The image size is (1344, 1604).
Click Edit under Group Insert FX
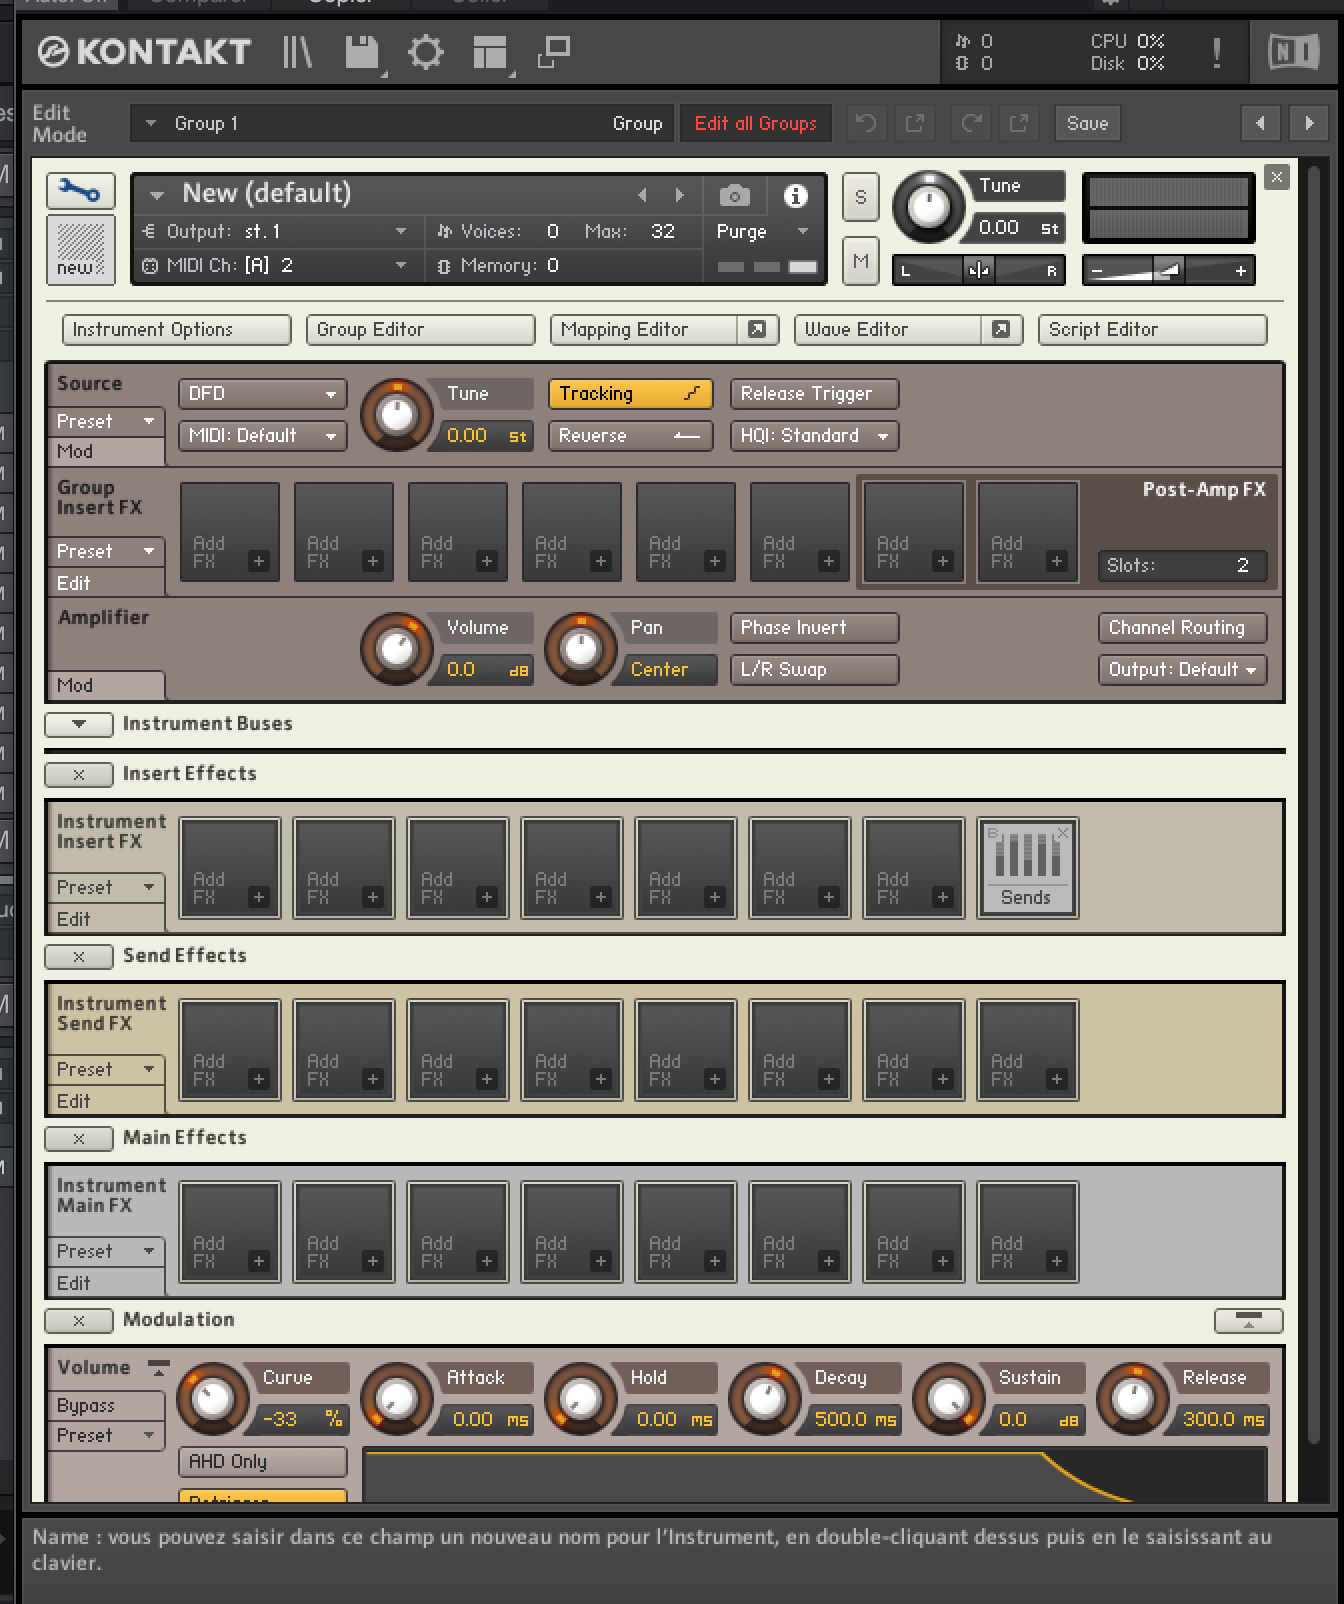(106, 583)
